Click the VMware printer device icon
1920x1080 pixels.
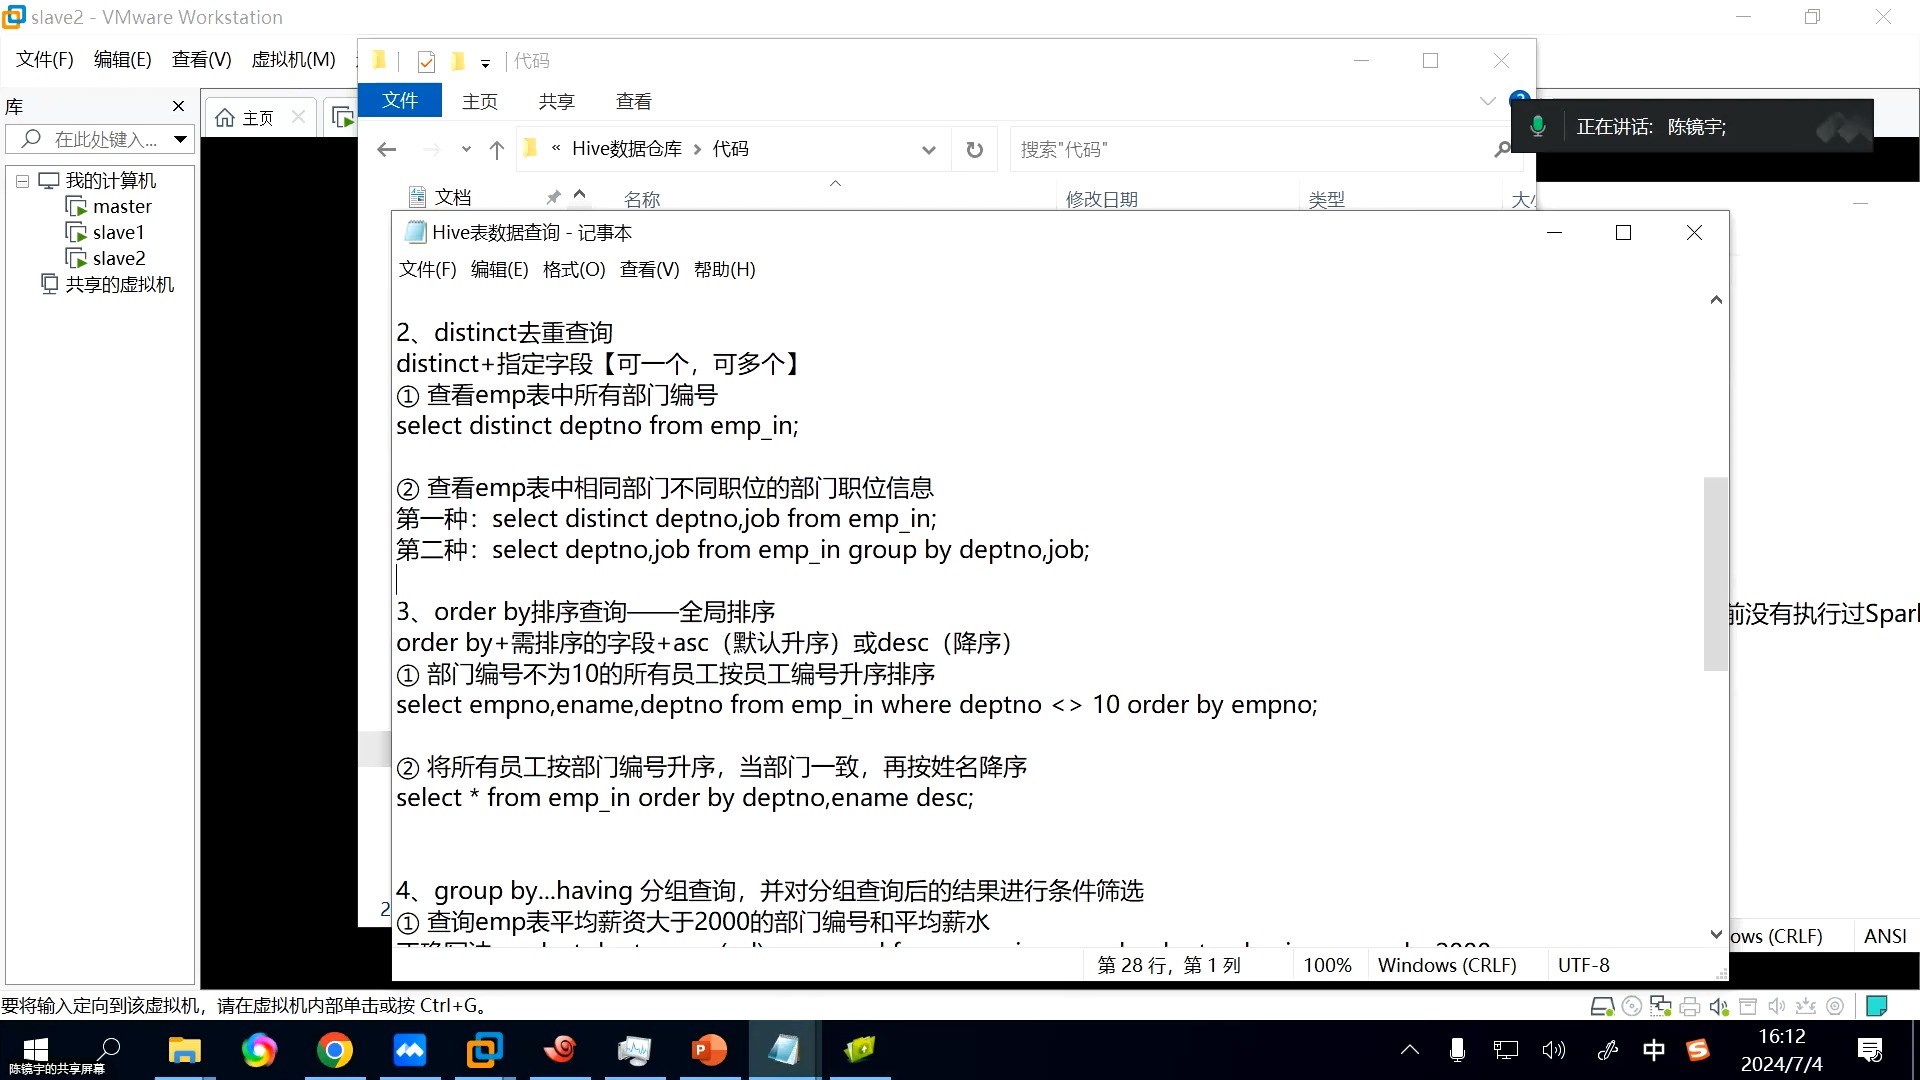(1690, 1006)
